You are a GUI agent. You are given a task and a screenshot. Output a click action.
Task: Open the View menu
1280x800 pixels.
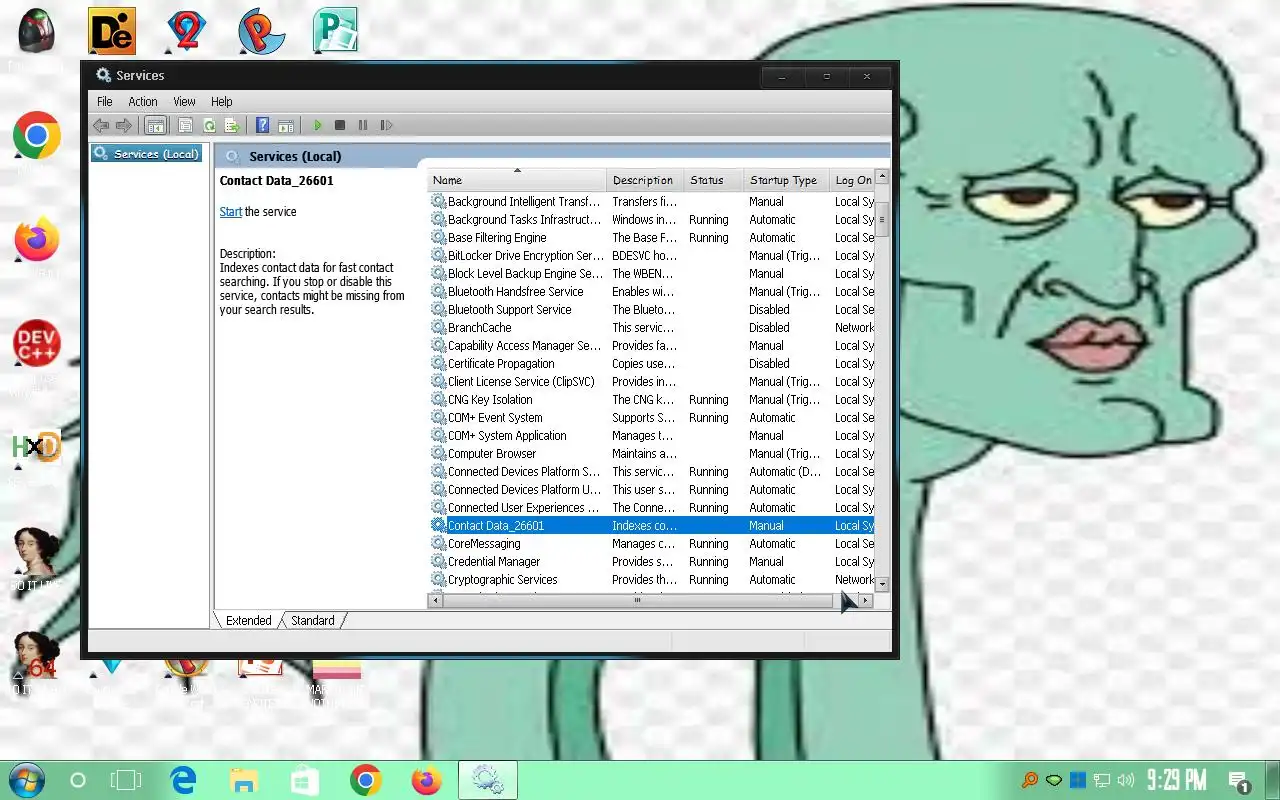(185, 101)
